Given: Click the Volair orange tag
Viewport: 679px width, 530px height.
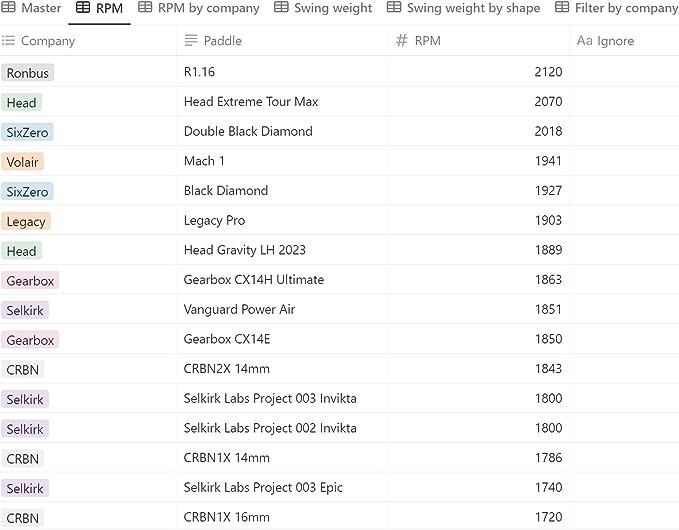Looking at the screenshot, I should click(x=23, y=162).
